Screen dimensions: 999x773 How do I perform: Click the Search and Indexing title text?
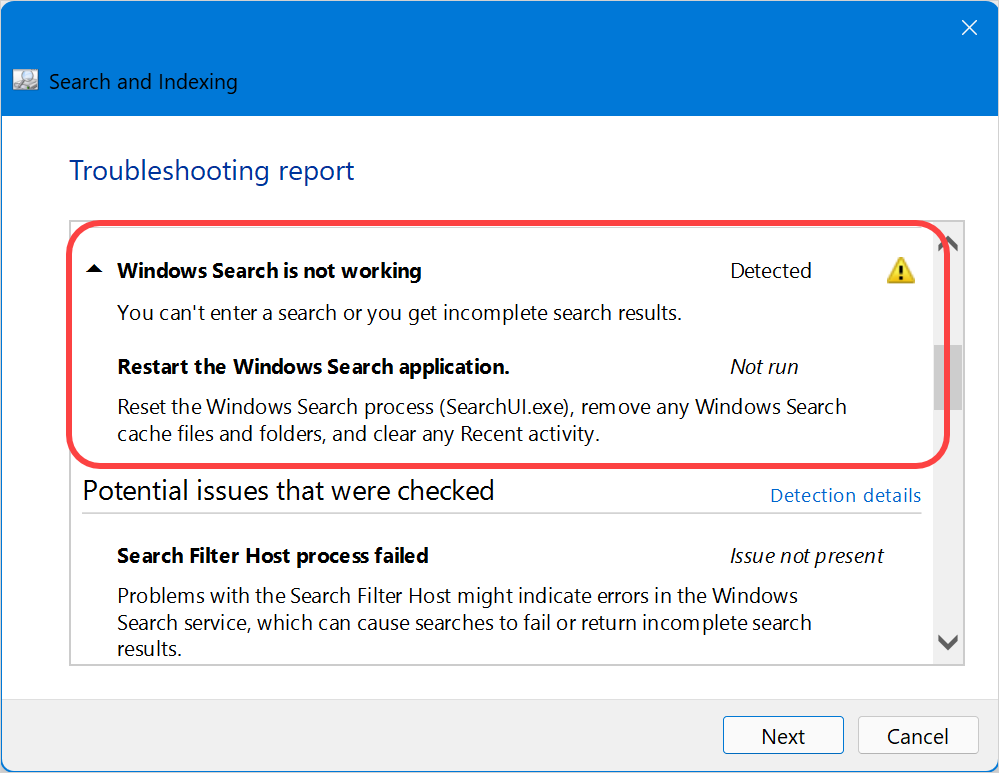pyautogui.click(x=143, y=82)
